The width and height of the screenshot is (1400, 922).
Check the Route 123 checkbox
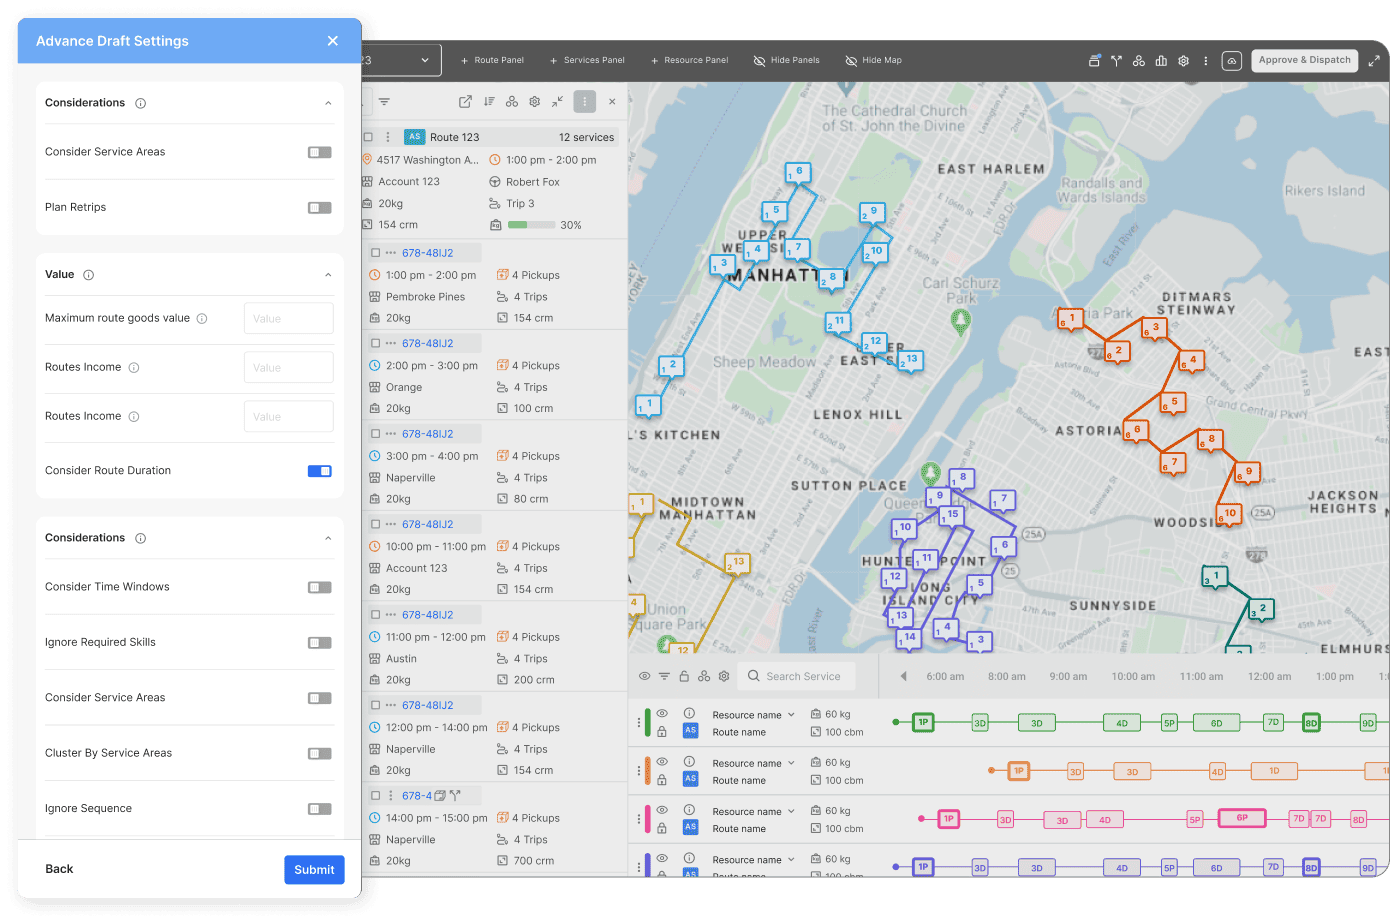(x=368, y=137)
